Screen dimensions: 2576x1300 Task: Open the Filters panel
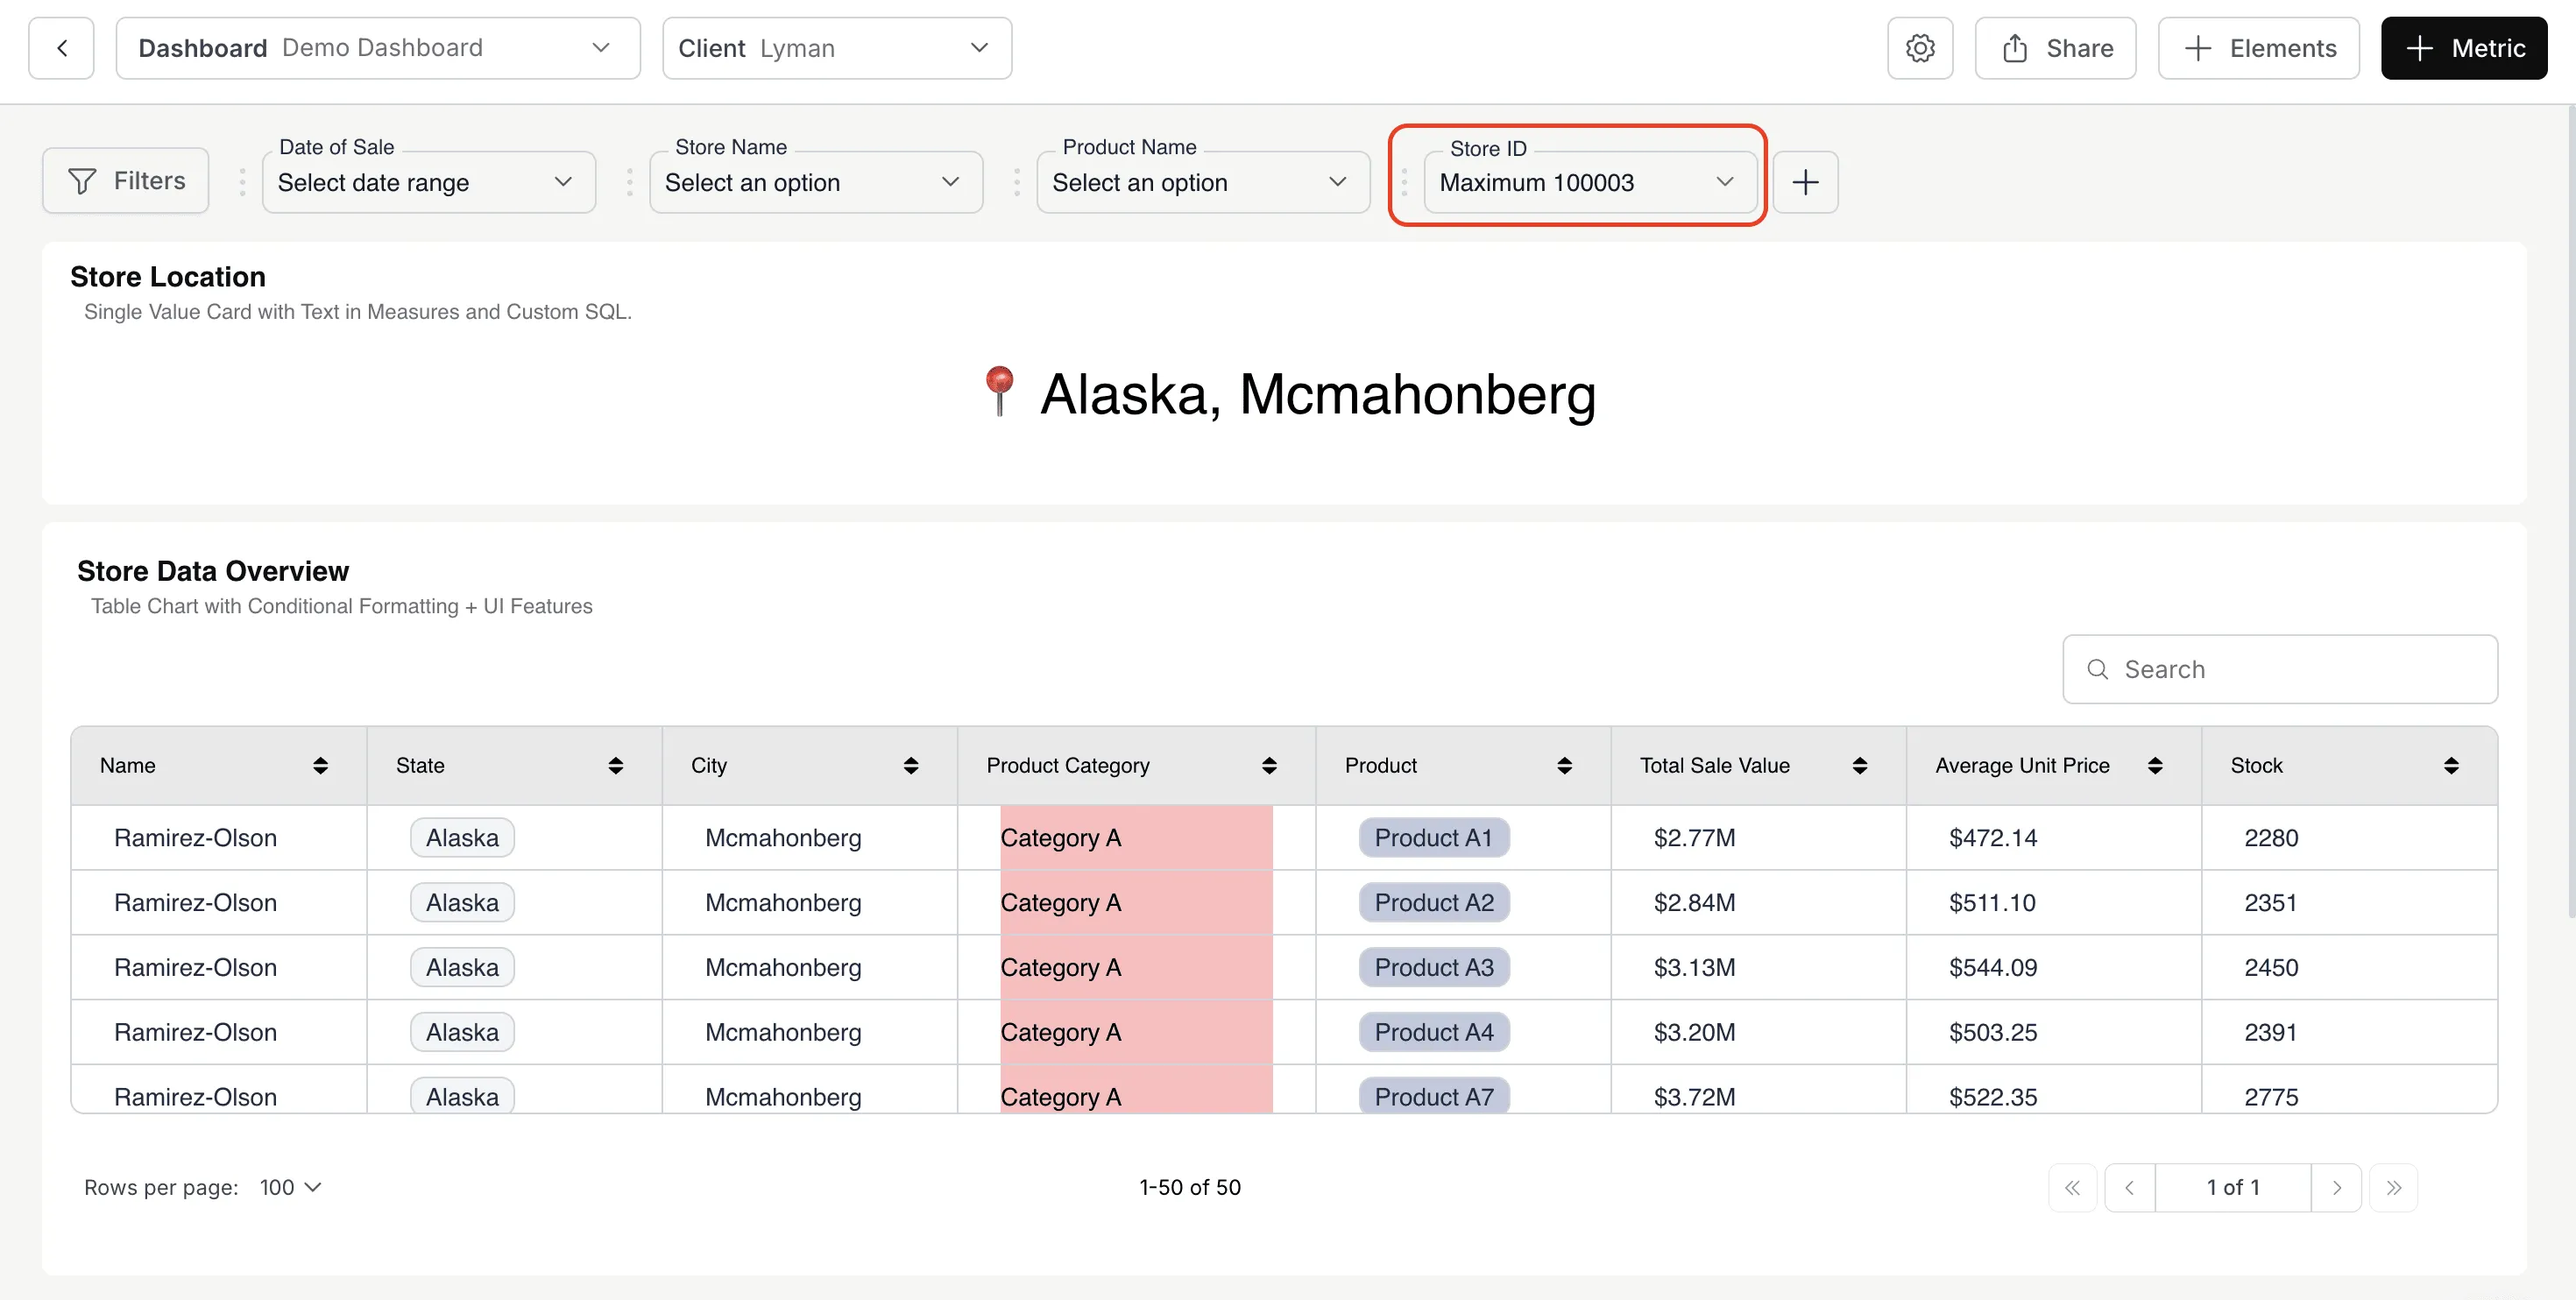point(126,181)
